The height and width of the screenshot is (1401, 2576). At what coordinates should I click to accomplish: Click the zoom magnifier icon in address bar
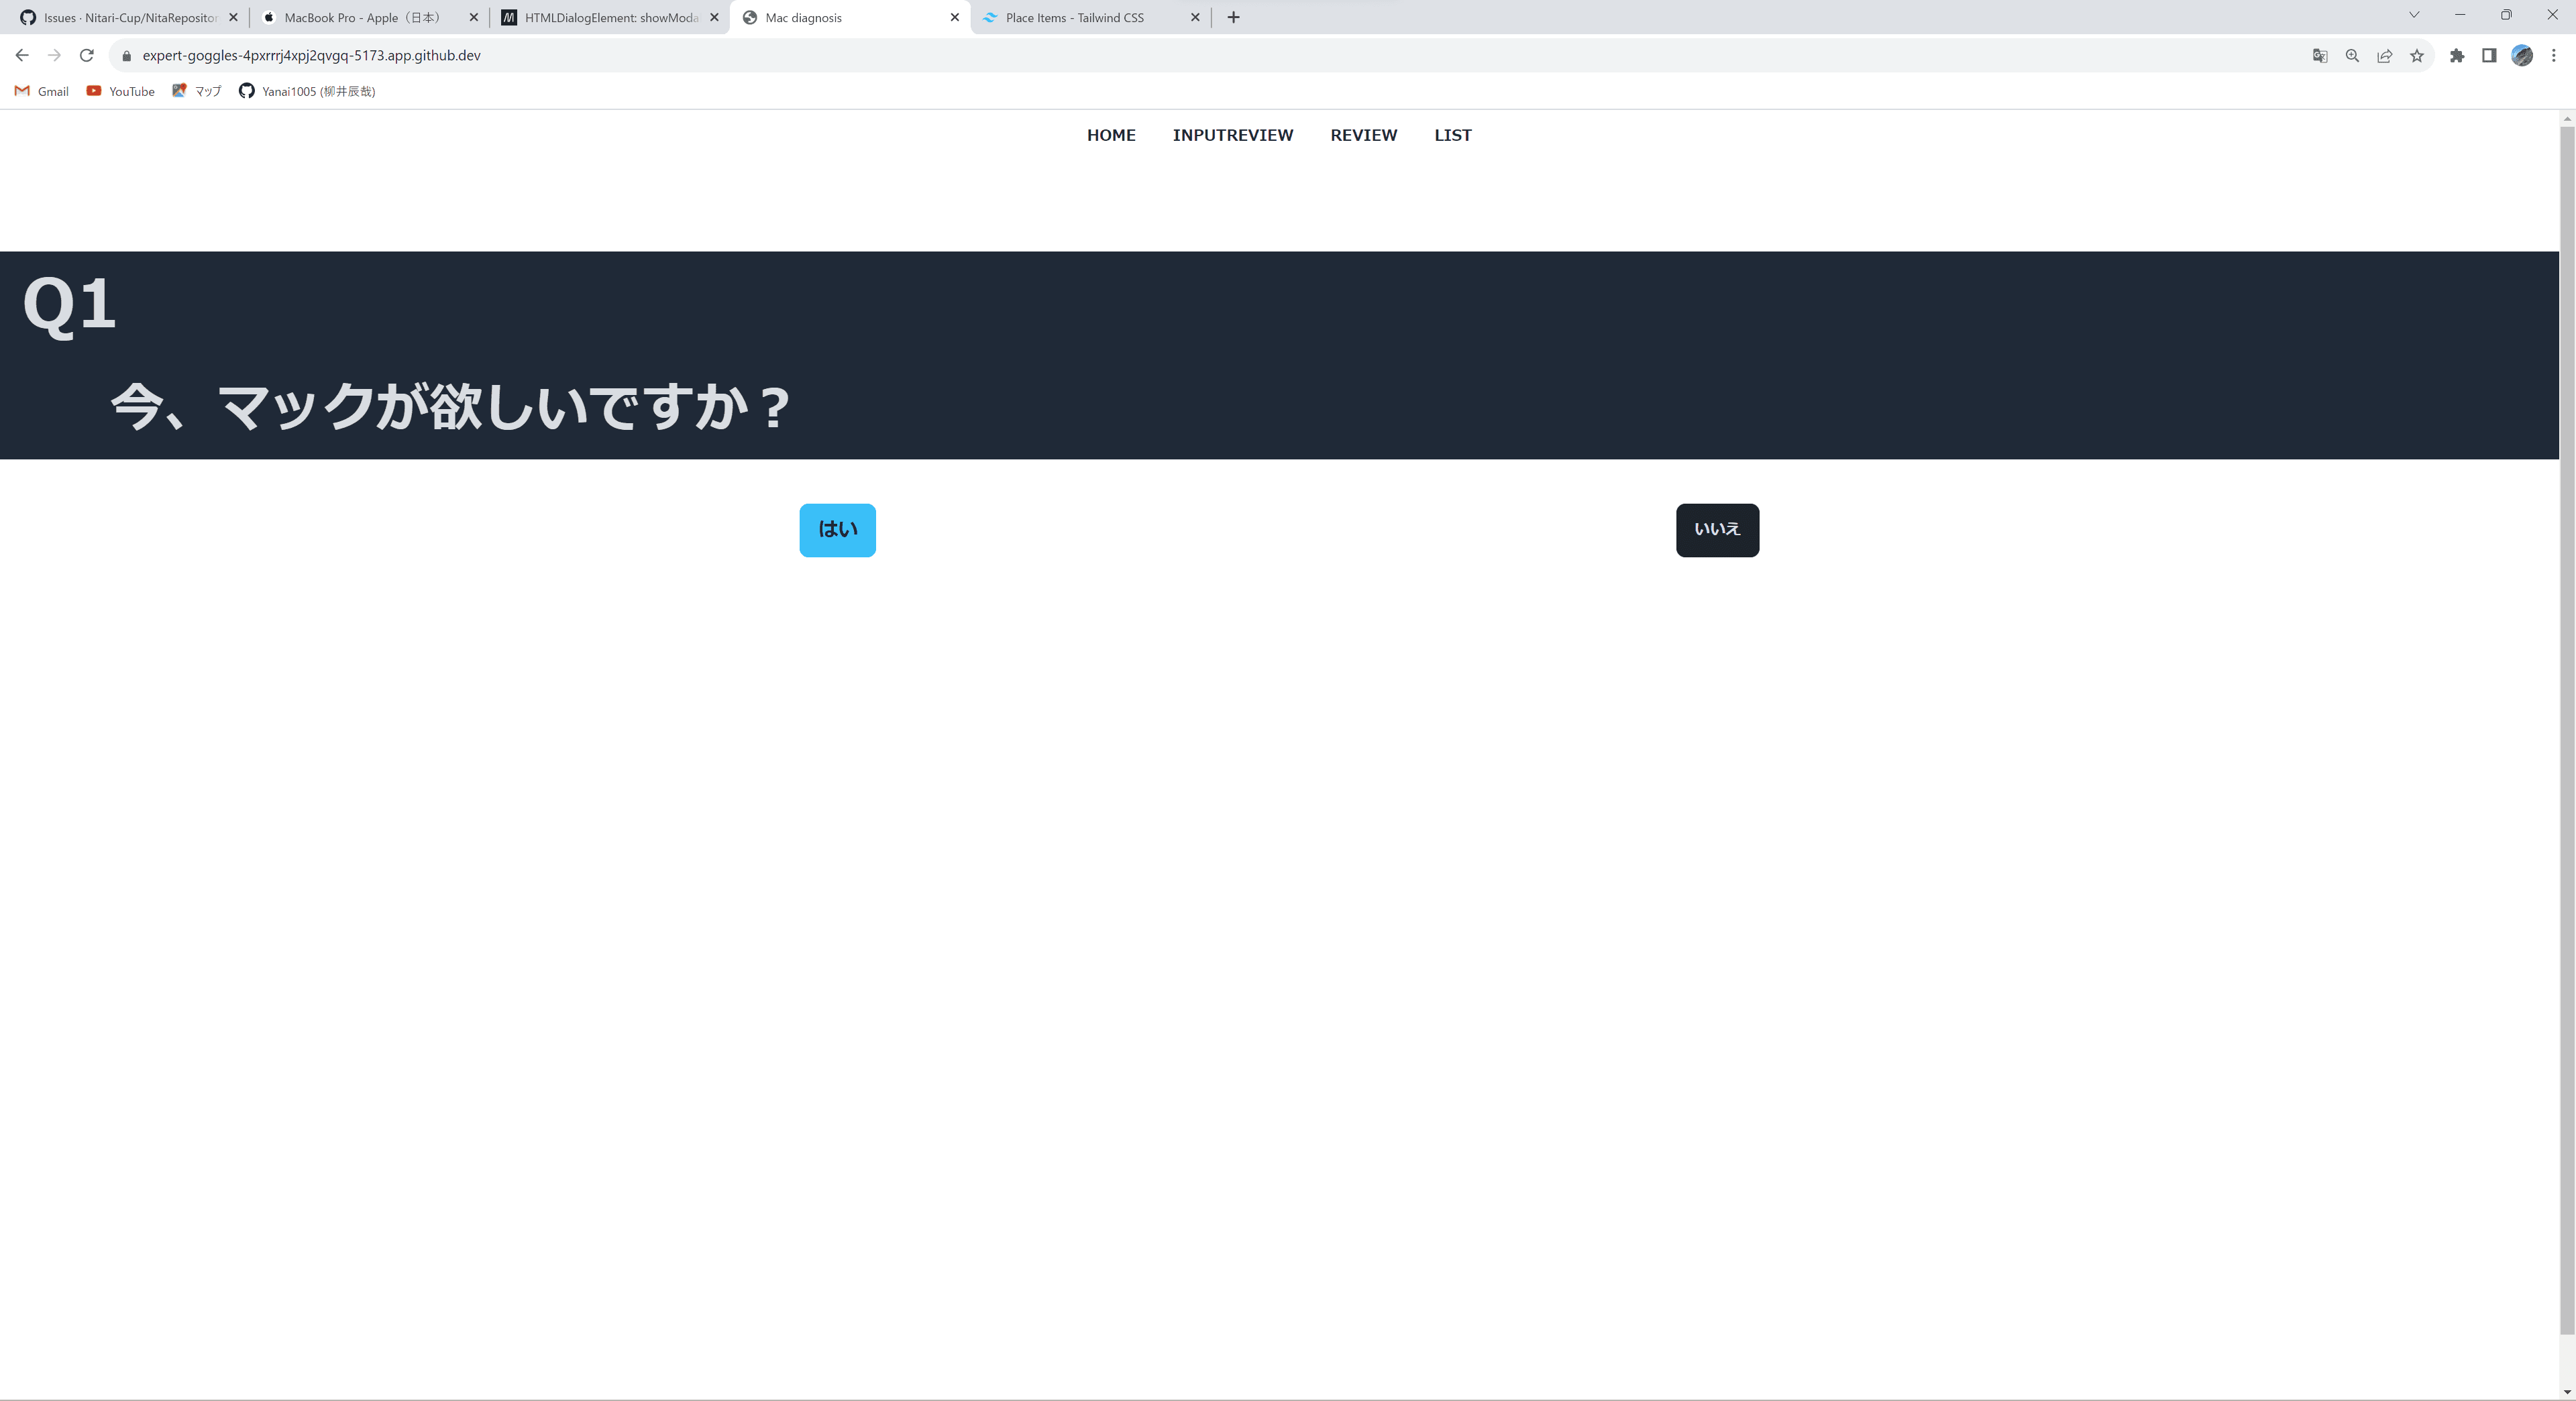point(2352,56)
